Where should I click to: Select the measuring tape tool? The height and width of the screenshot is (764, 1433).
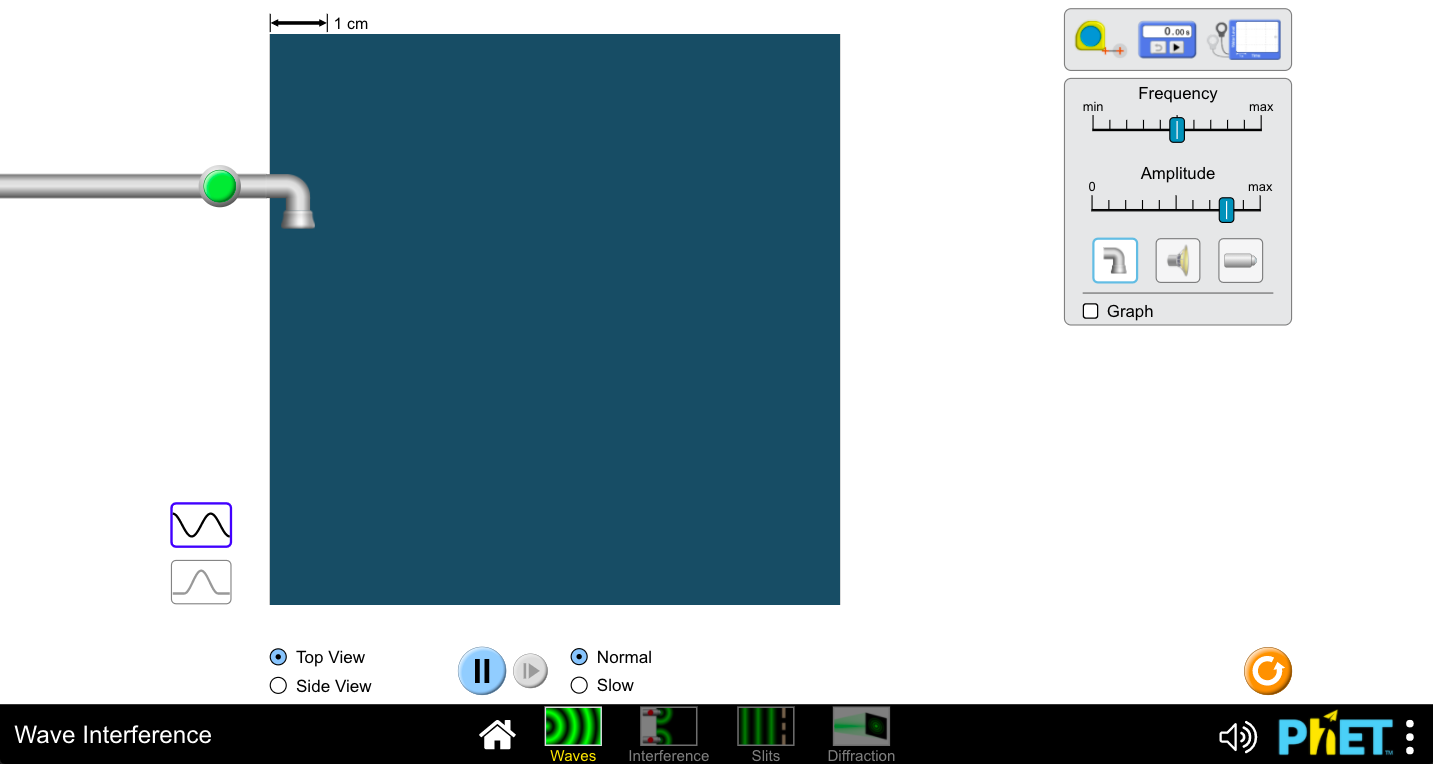[1098, 40]
